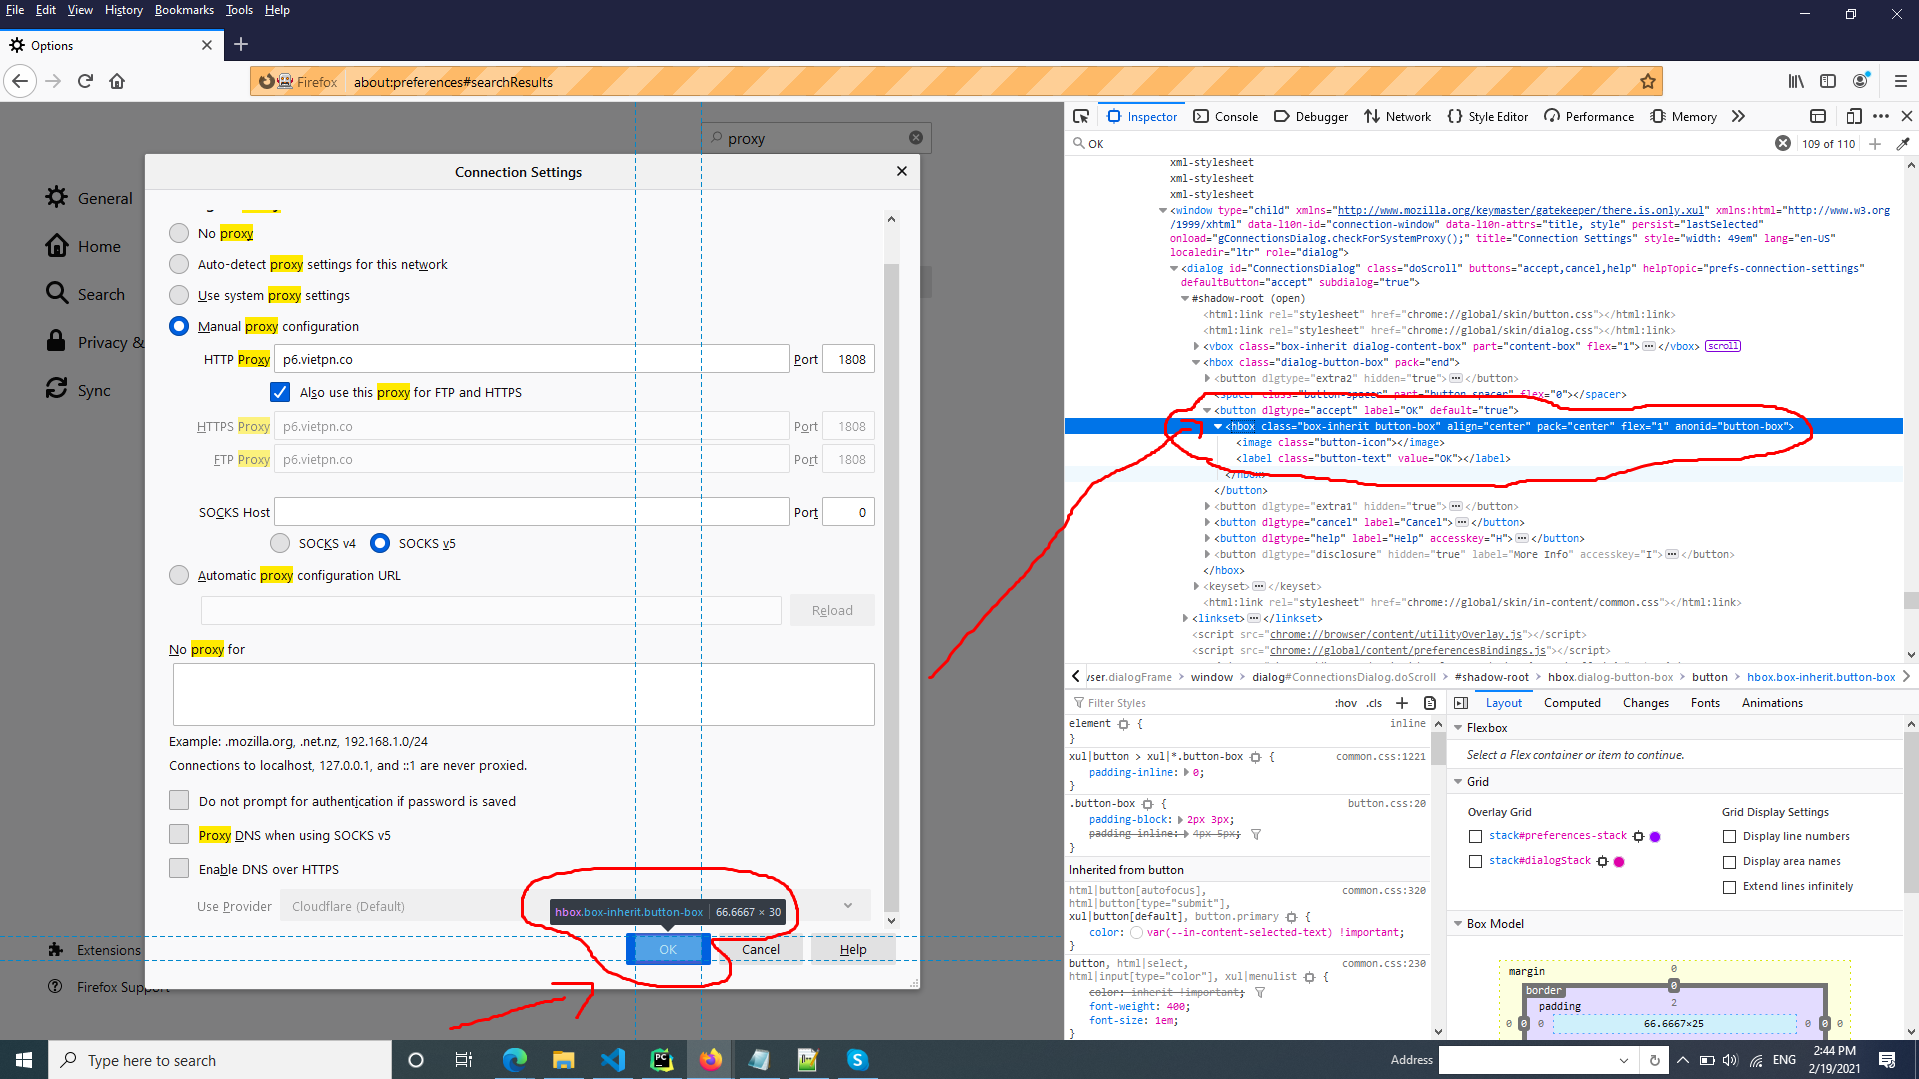Screen dimensions: 1919x1079
Task: Check Enable DNS over HTTPS
Action: click(x=179, y=868)
